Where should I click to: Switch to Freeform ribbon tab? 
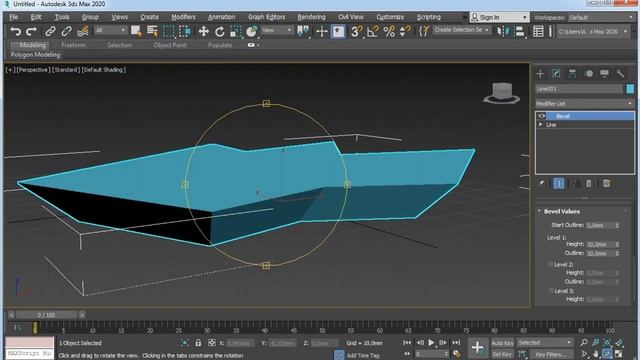click(x=73, y=45)
